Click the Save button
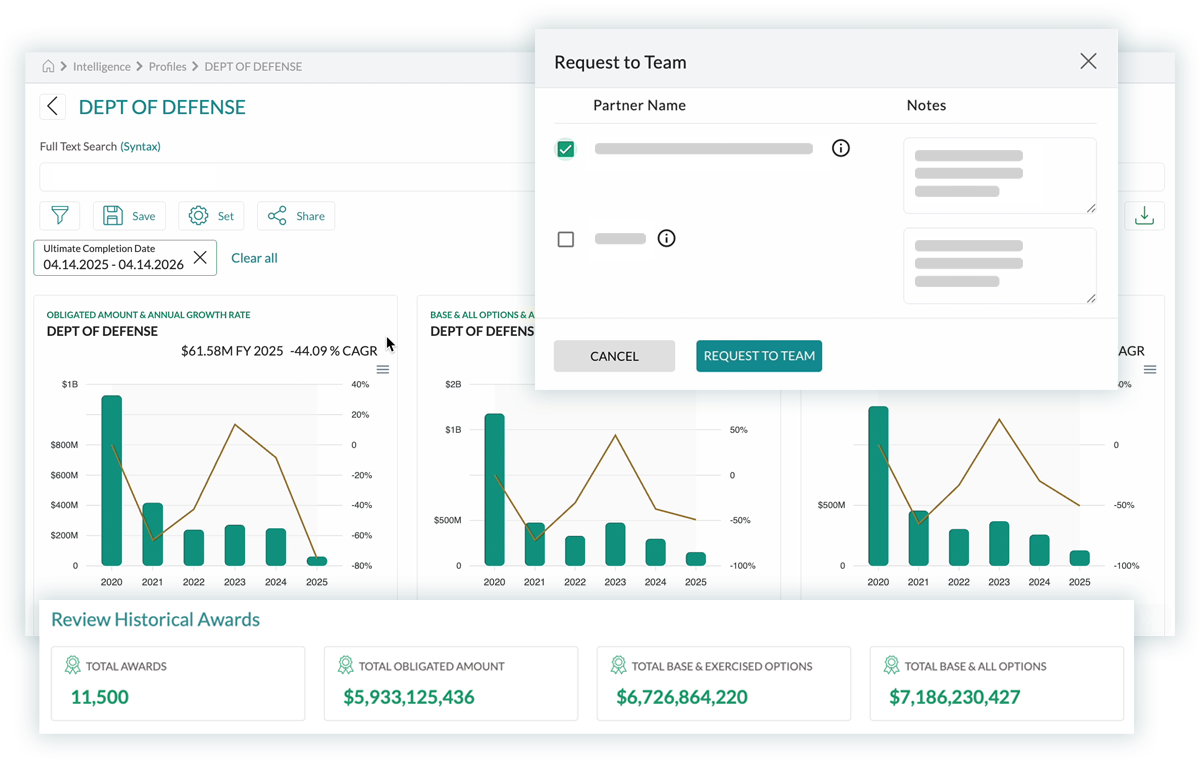 click(x=129, y=215)
